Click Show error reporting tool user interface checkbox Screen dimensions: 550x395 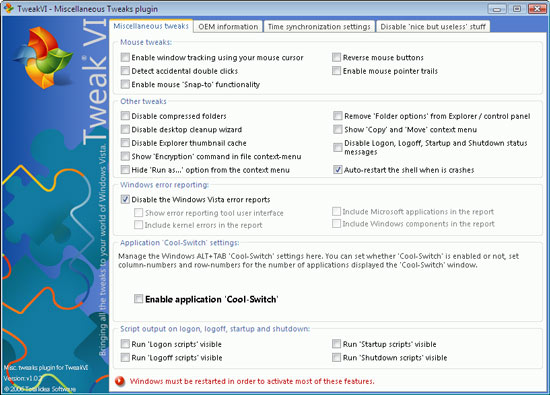139,213
